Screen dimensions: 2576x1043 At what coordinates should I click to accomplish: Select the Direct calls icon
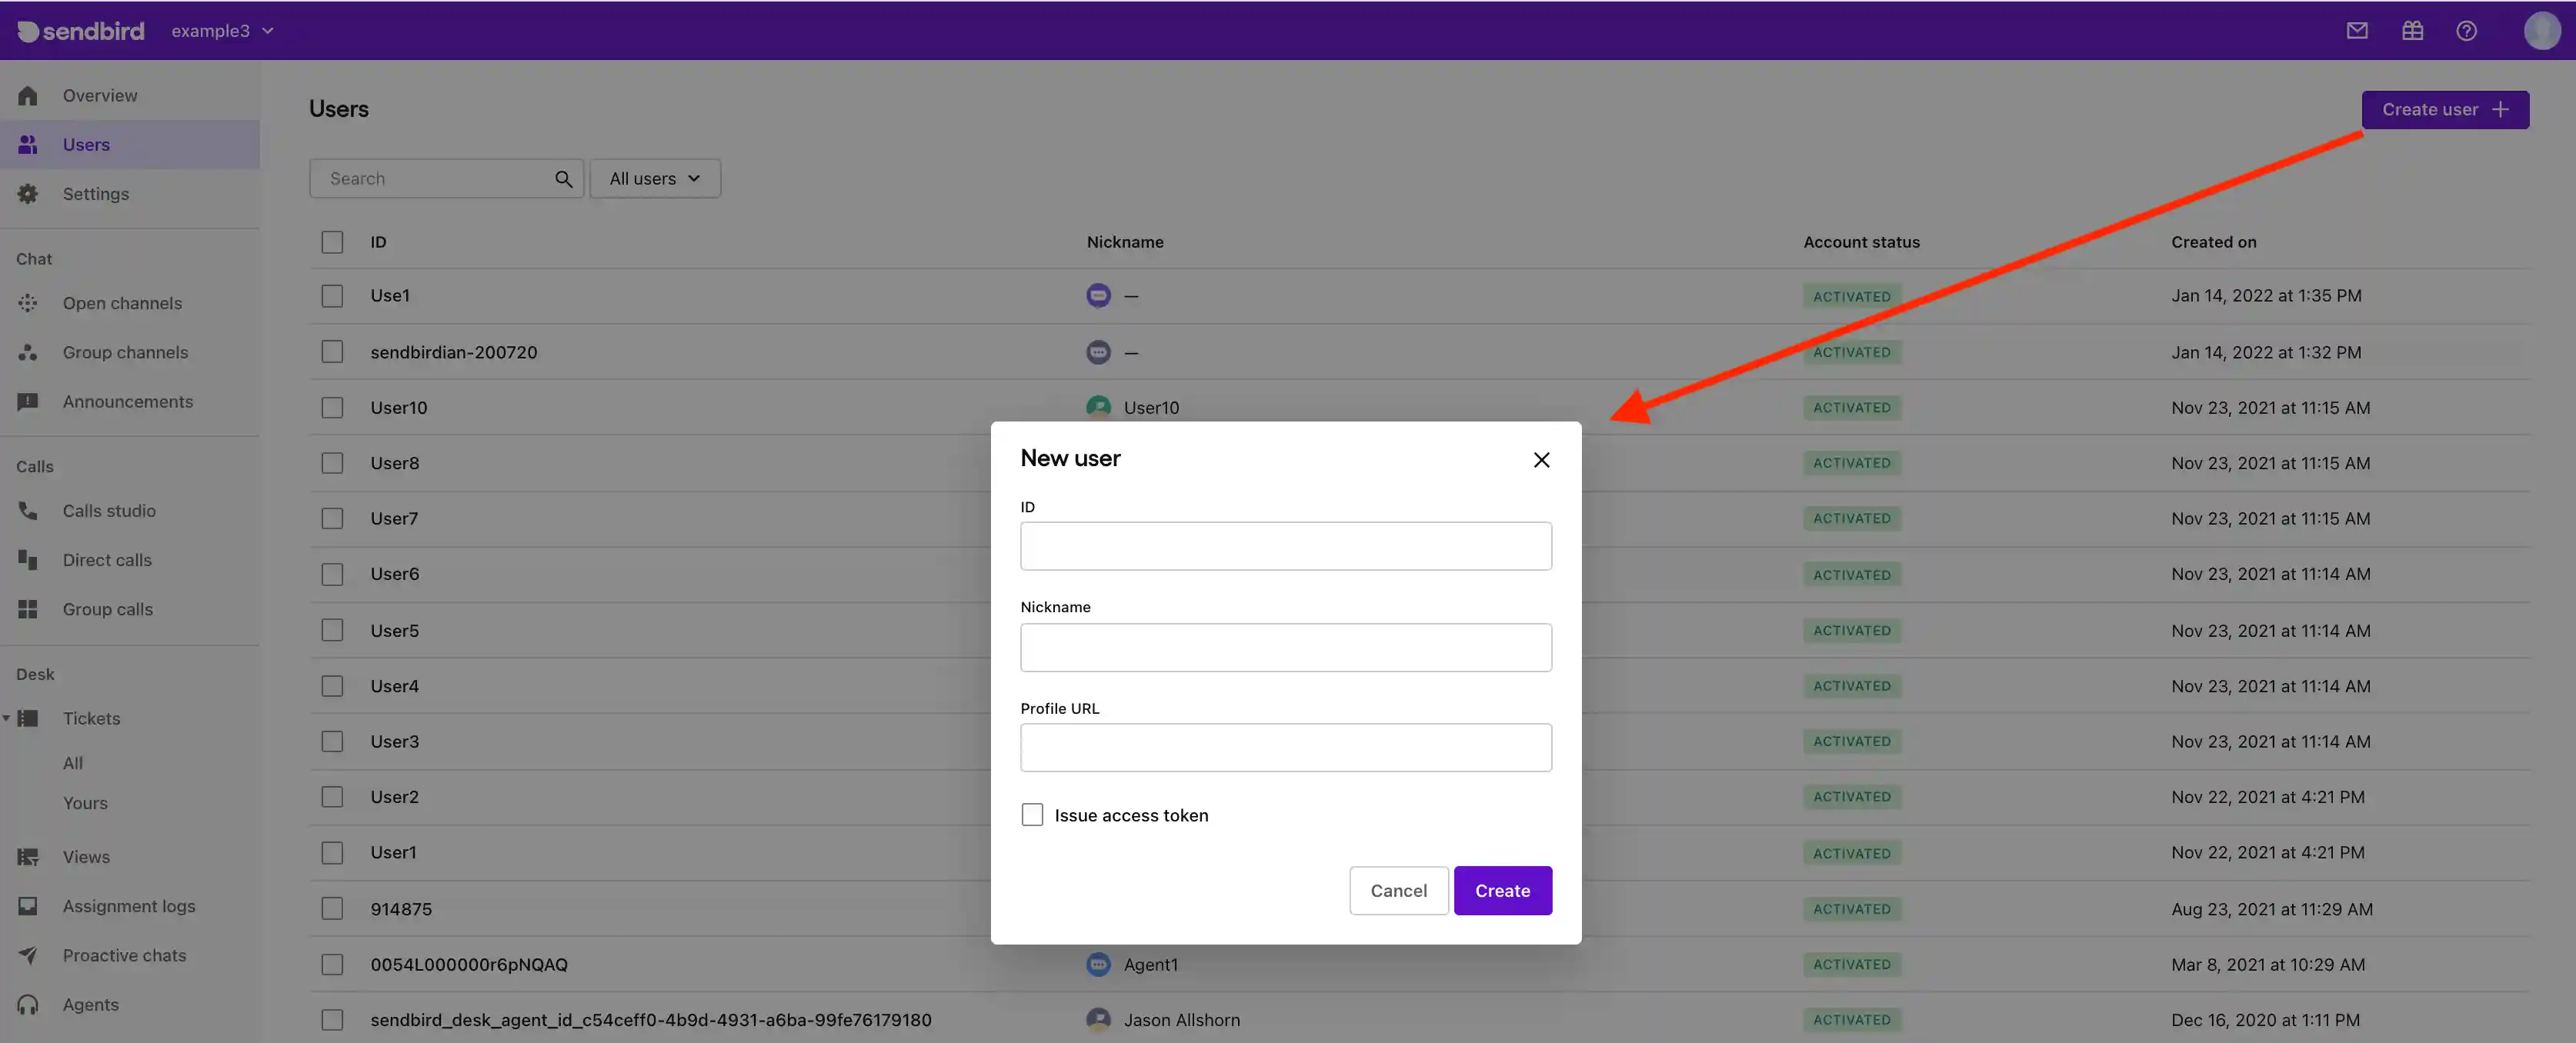[x=27, y=559]
